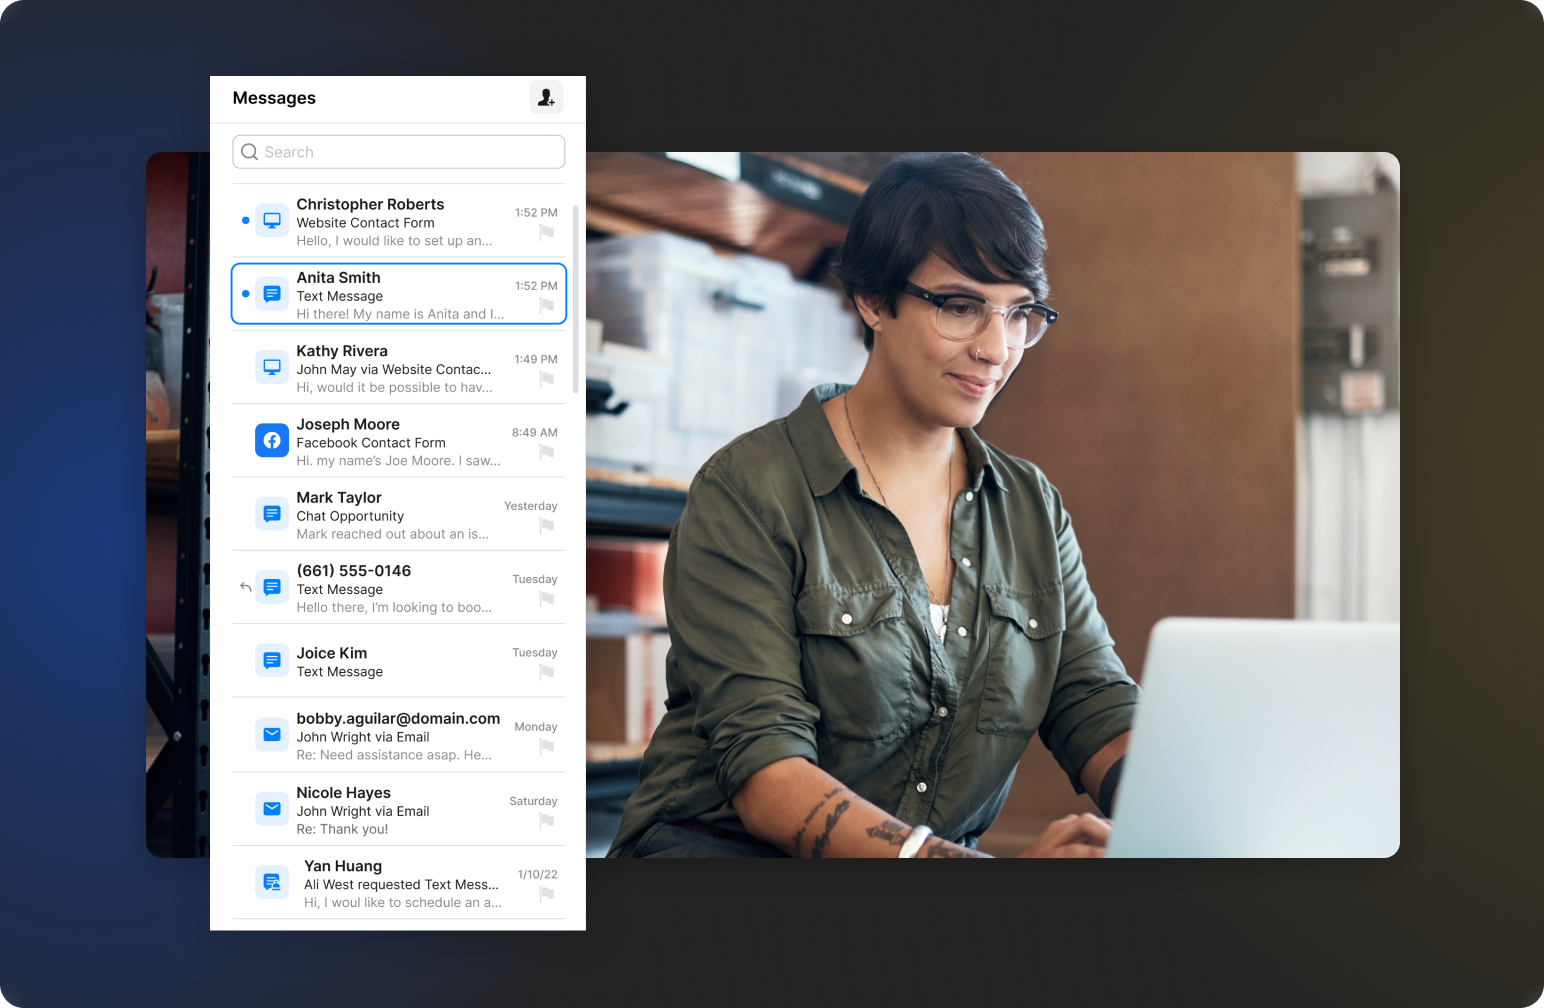Flag the Kathy Rivera message
This screenshot has width=1544, height=1008.
(547, 378)
